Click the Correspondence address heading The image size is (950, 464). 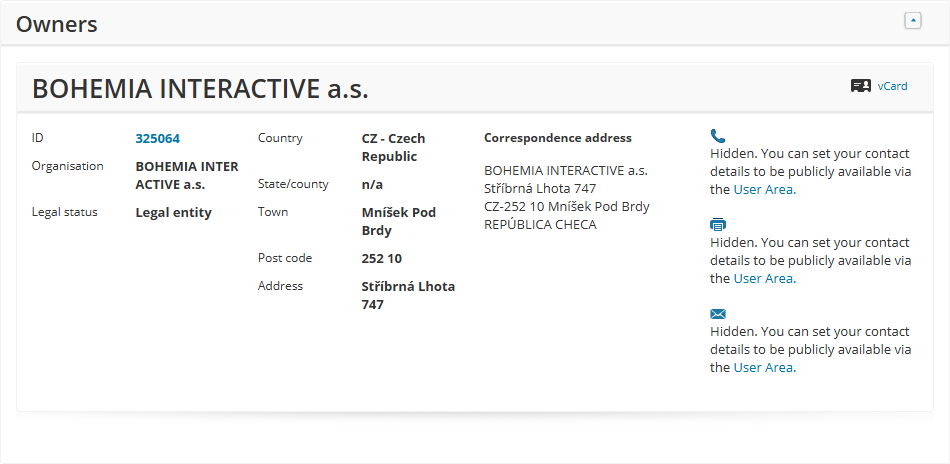click(x=557, y=138)
